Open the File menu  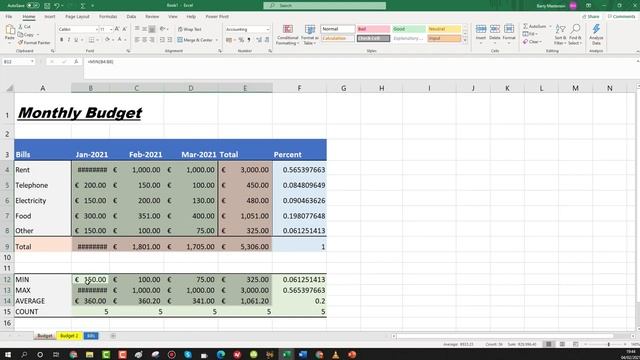(9, 17)
